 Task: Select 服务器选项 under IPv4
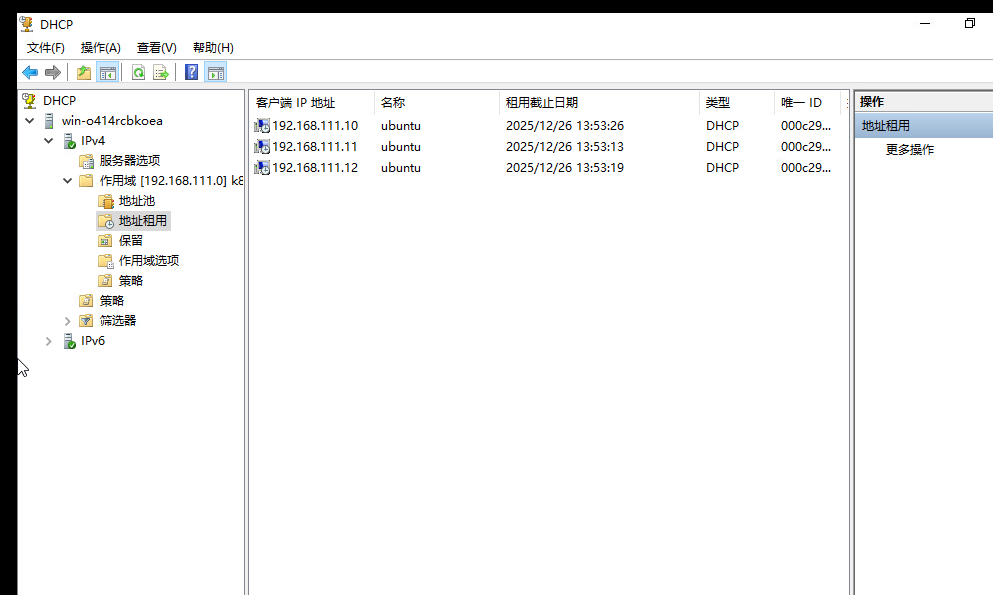[x=129, y=161]
